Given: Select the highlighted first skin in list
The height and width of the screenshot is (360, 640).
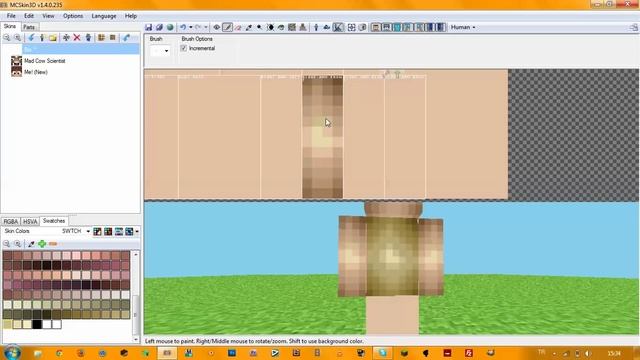Looking at the screenshot, I should coord(80,49).
